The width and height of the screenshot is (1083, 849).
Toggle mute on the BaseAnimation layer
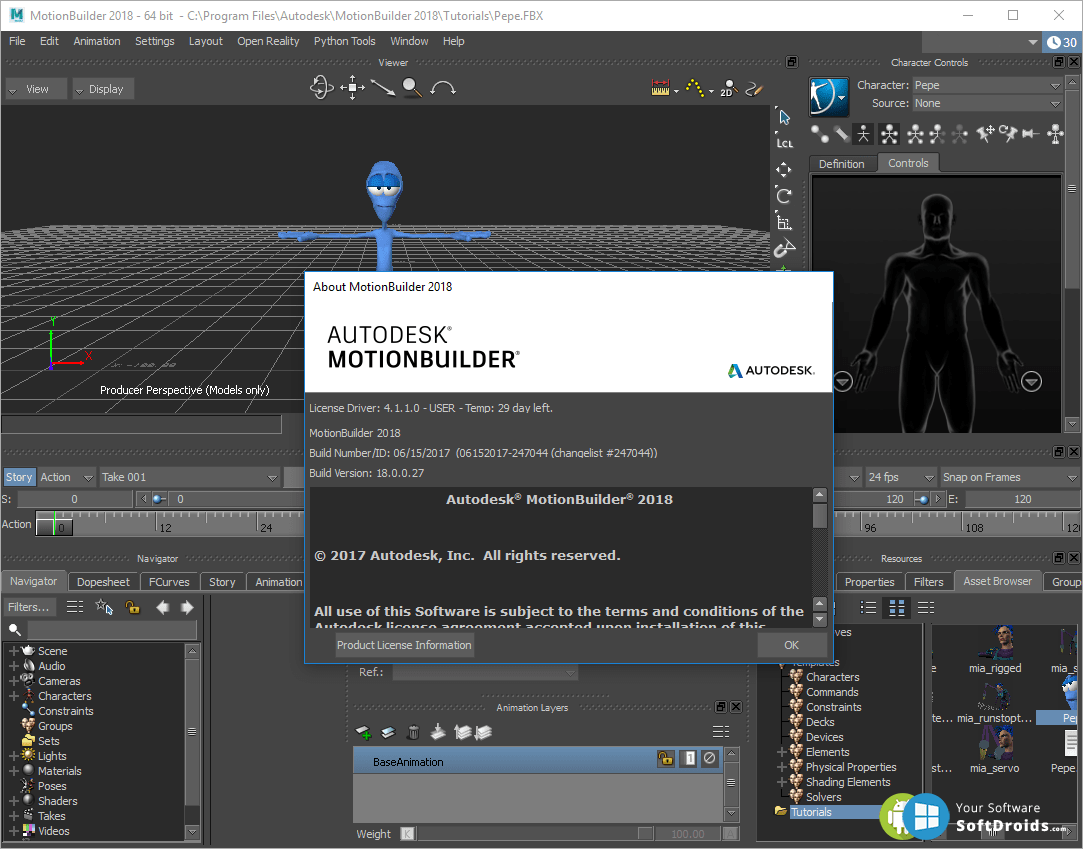pyautogui.click(x=709, y=759)
